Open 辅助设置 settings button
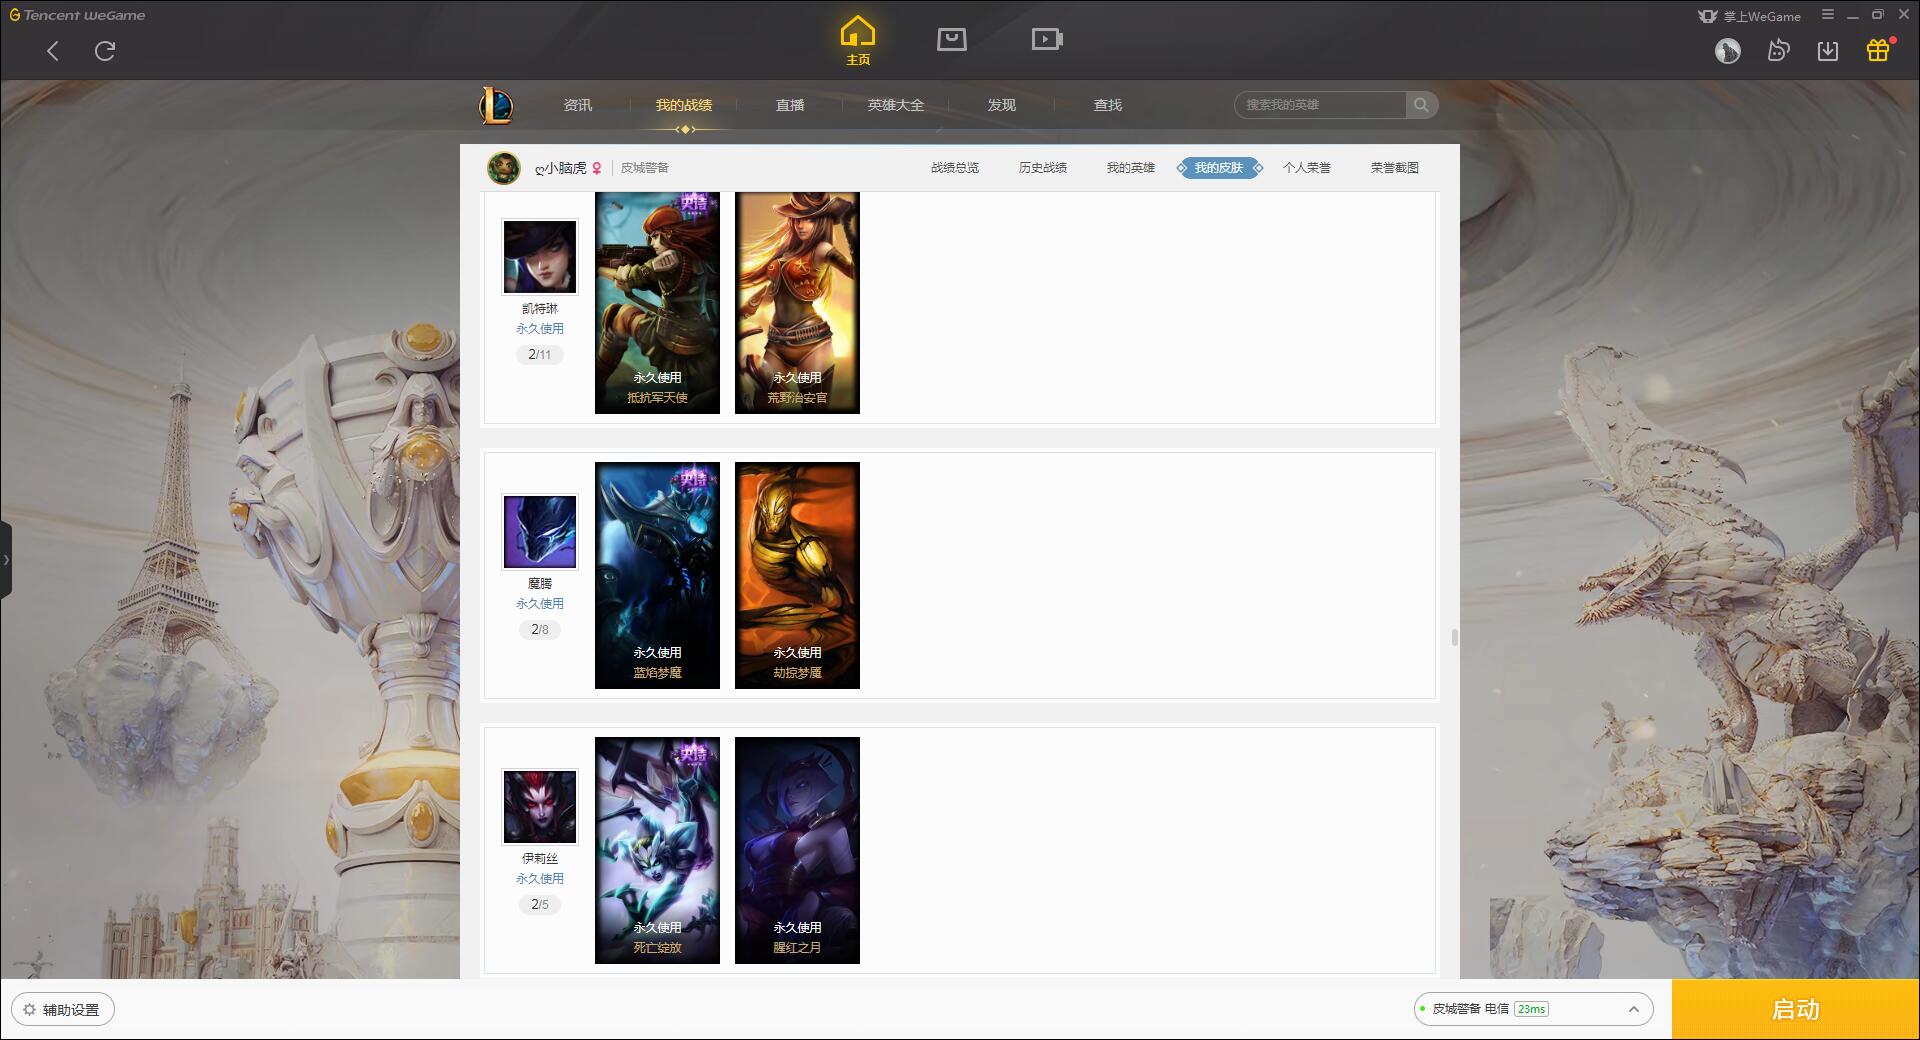The width and height of the screenshot is (1920, 1040). (63, 1010)
